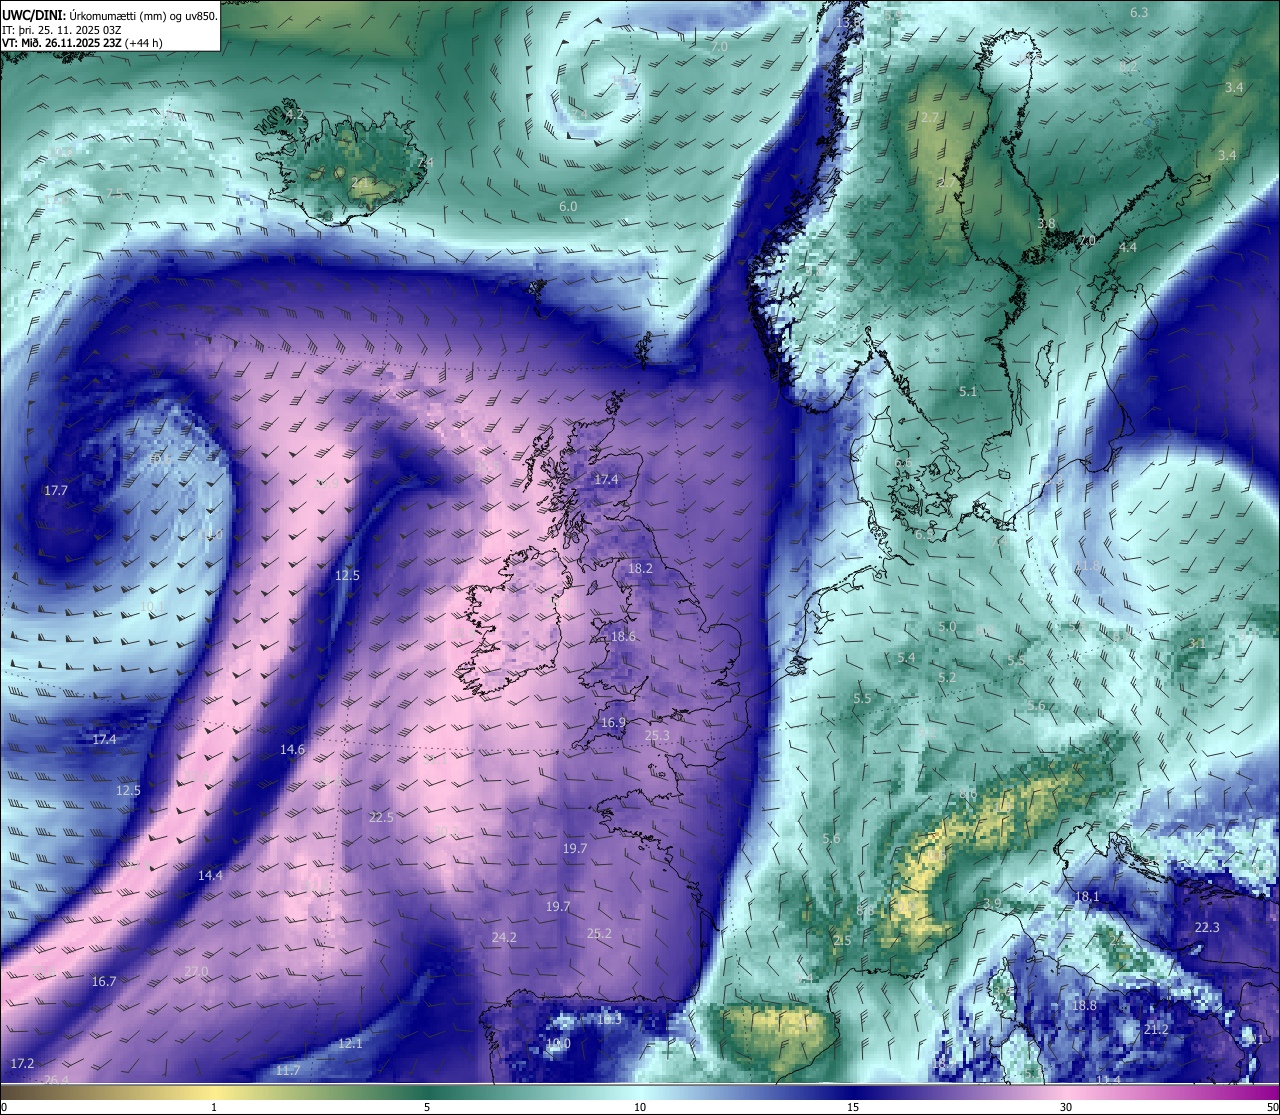Click the 4.4 value label

click(1128, 247)
